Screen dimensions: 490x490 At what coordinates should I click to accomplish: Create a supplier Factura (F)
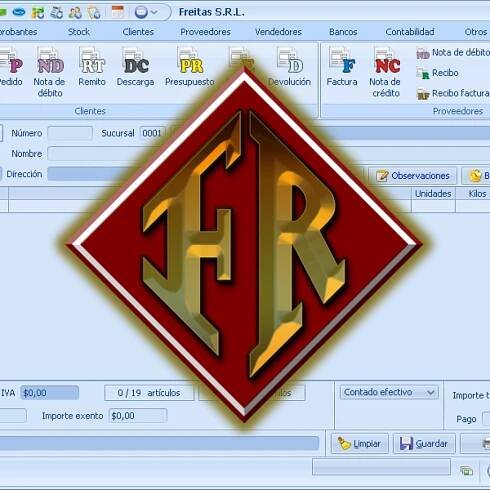[342, 67]
